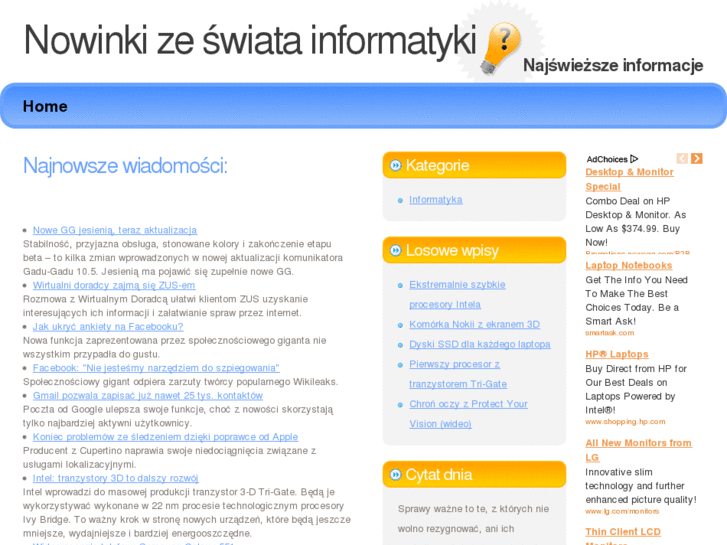
Task: Open Jak ukryć ankiety na Facebooku?
Action: coord(108,327)
